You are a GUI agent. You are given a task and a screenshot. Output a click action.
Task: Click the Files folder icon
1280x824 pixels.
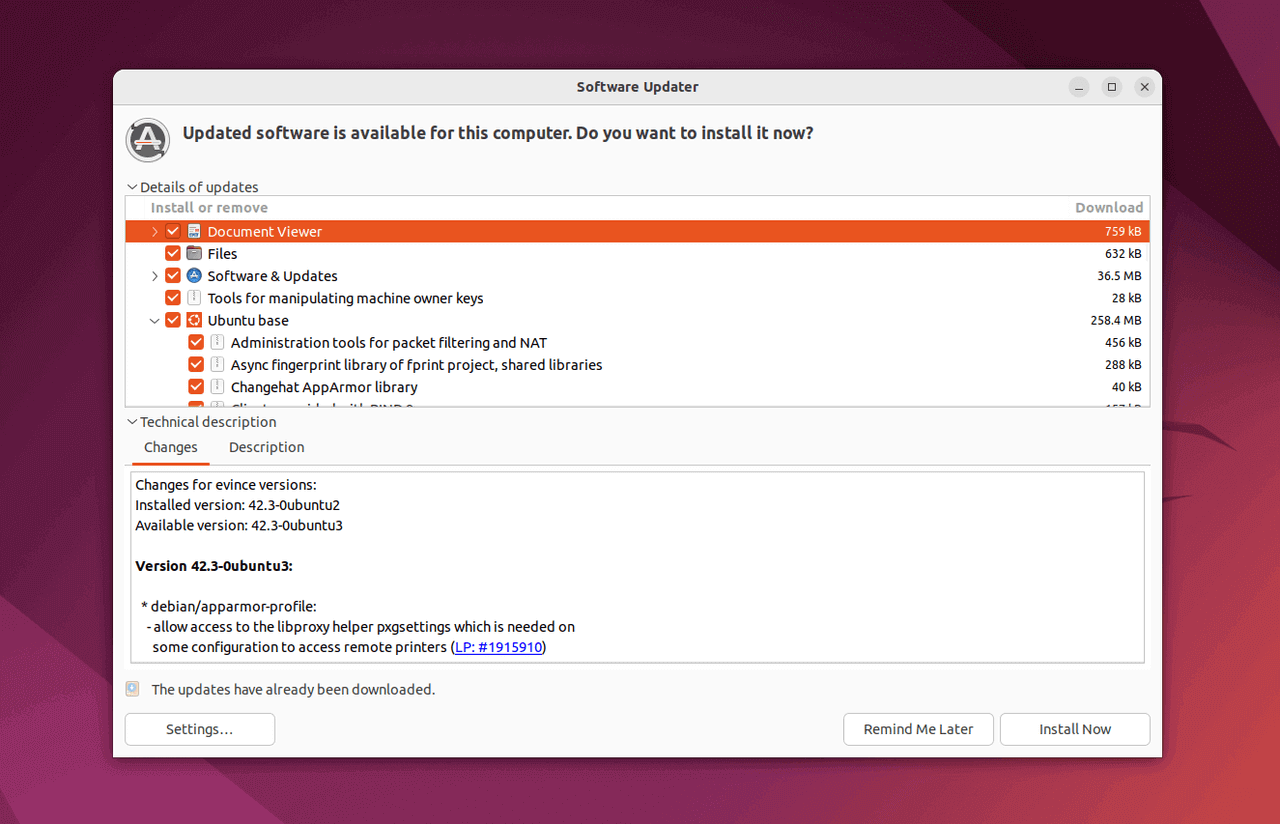tap(194, 254)
